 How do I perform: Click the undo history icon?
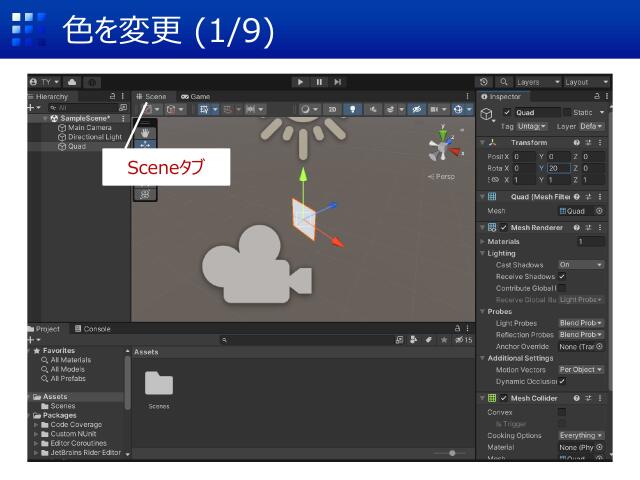pos(484,82)
